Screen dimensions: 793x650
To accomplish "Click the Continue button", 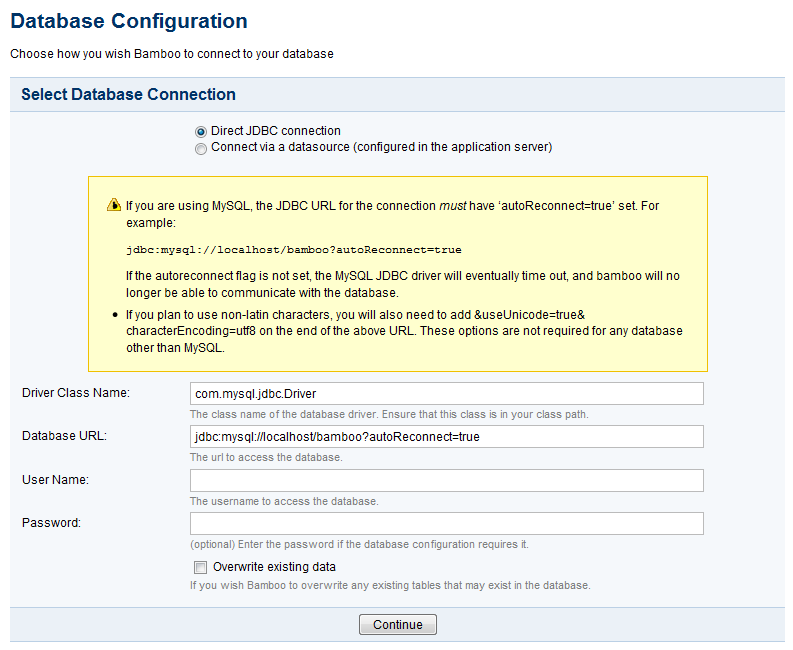I will click(x=398, y=625).
